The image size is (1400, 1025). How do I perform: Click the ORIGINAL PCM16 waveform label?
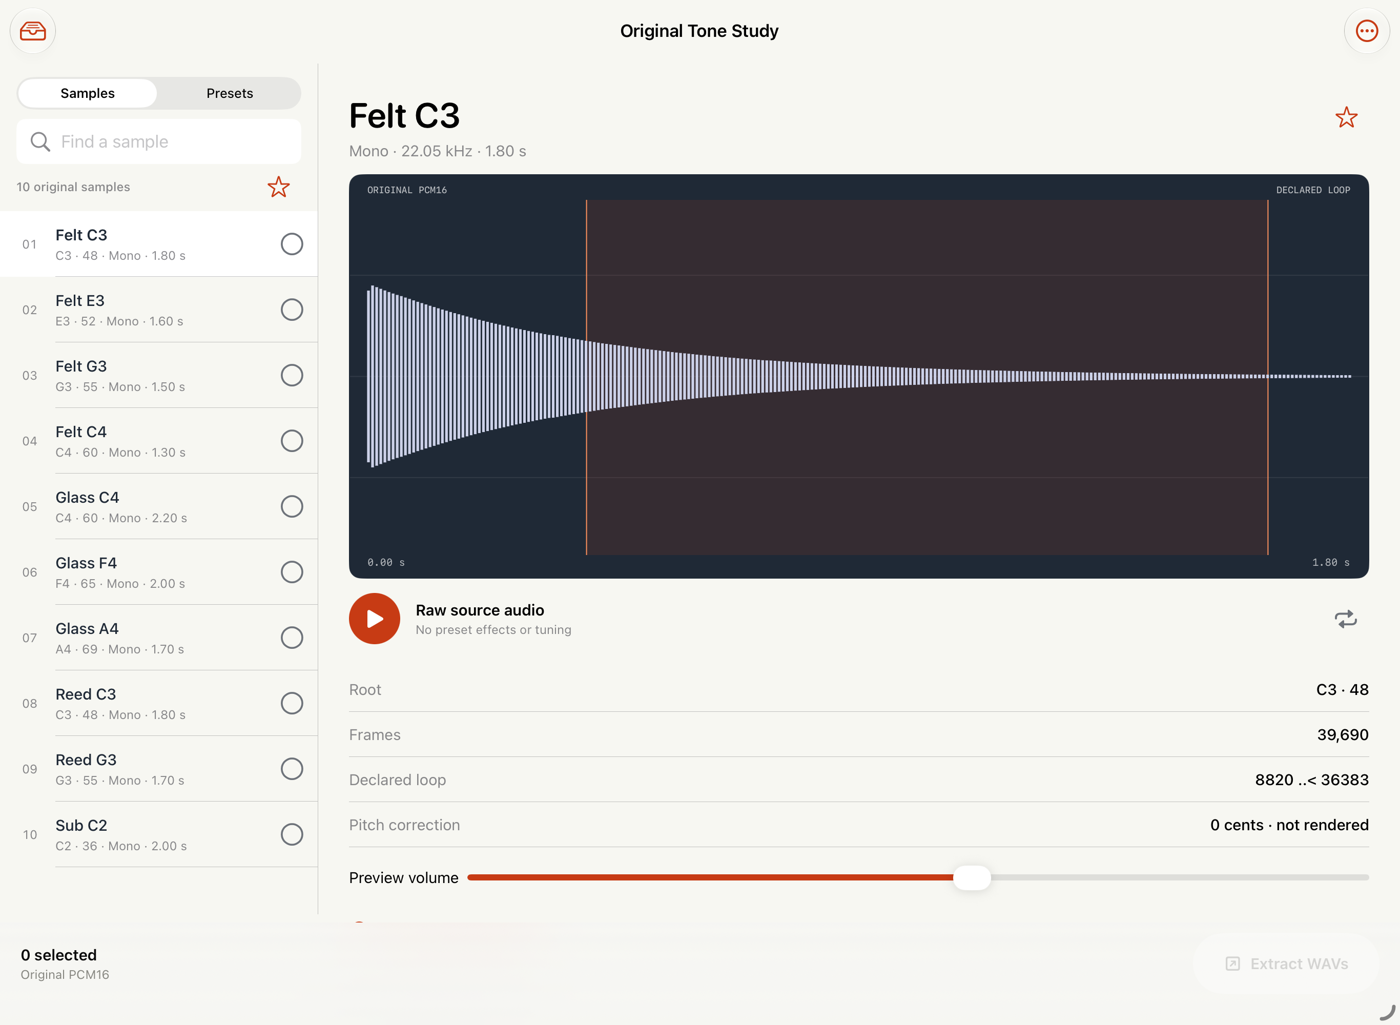click(407, 190)
